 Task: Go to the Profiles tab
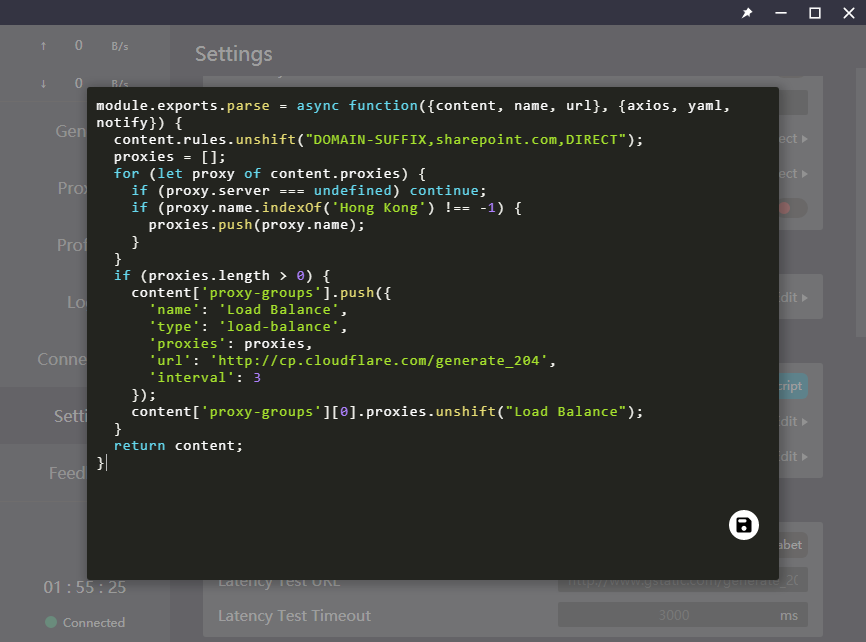click(x=71, y=245)
